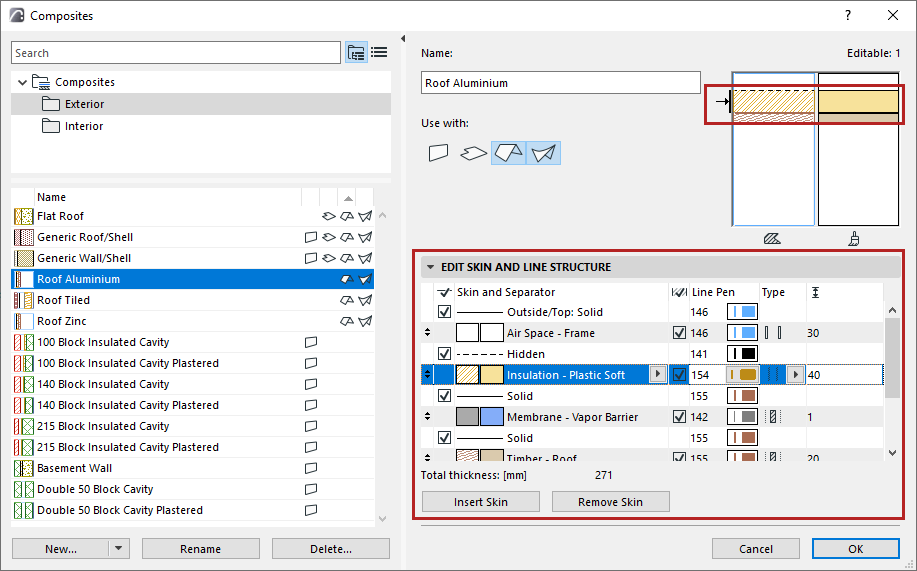Image resolution: width=917 pixels, height=571 pixels.
Task: Confirm with the OK button
Action: (856, 549)
